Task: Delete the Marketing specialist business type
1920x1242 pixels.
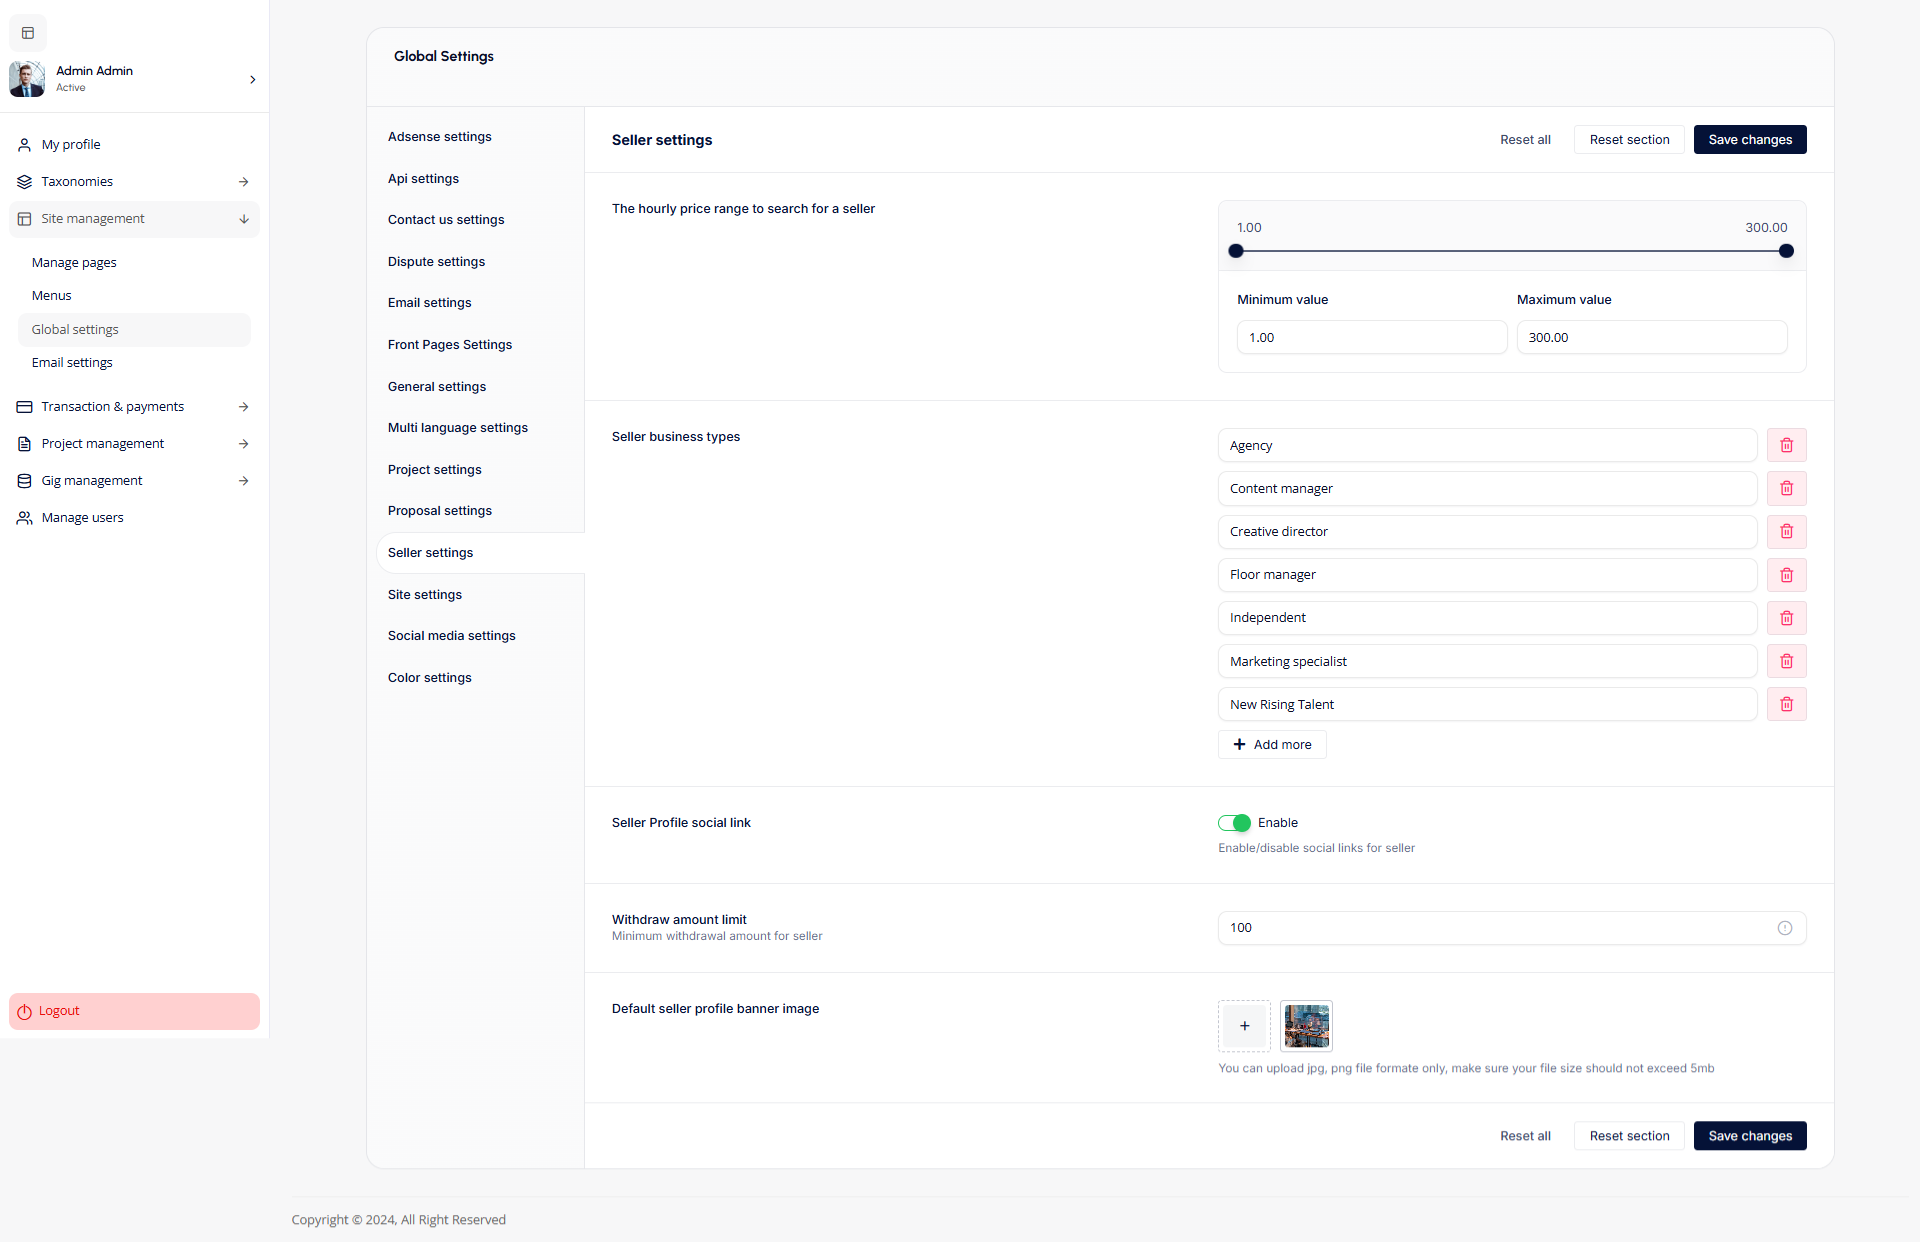Action: coord(1786,661)
